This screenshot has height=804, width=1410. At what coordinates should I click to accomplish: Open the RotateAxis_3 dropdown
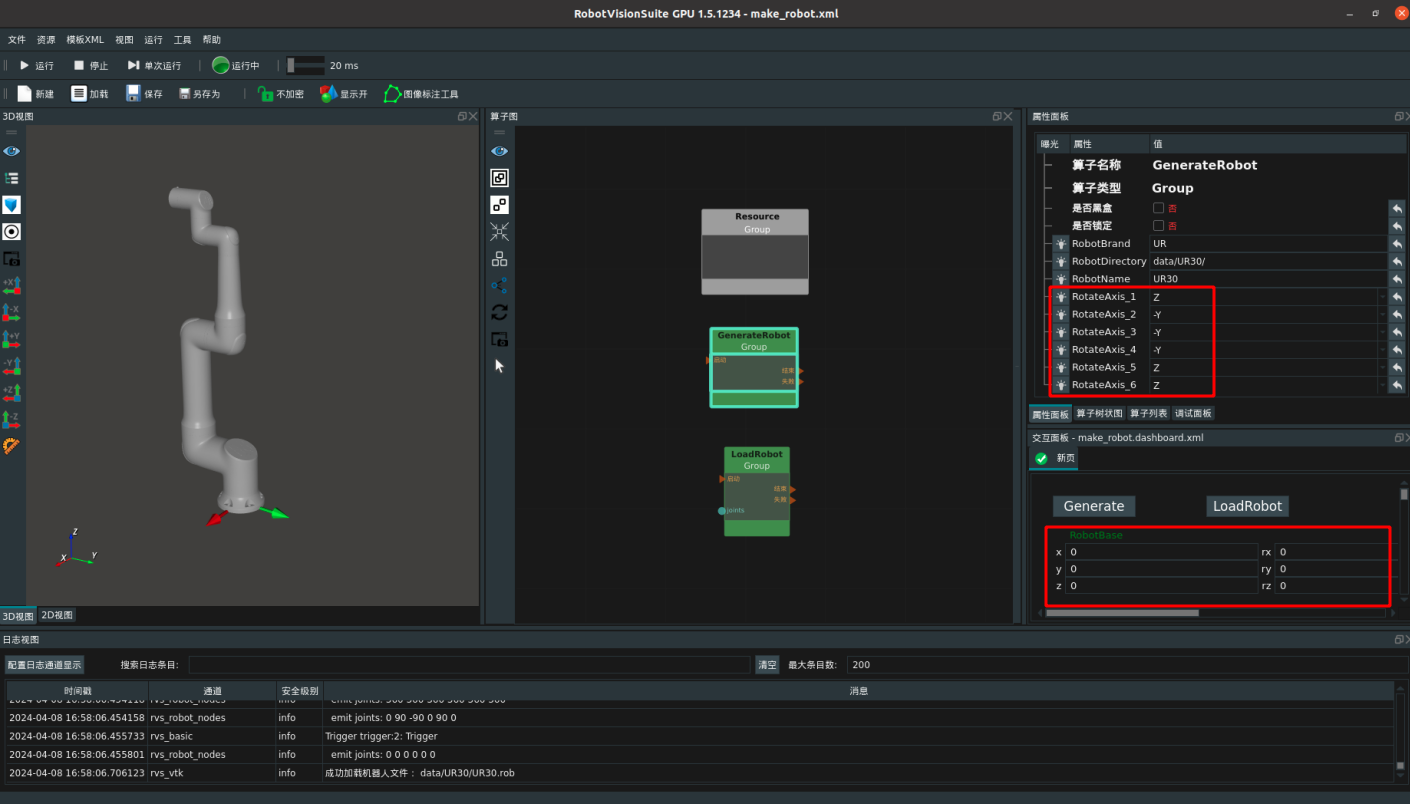click(x=1268, y=332)
